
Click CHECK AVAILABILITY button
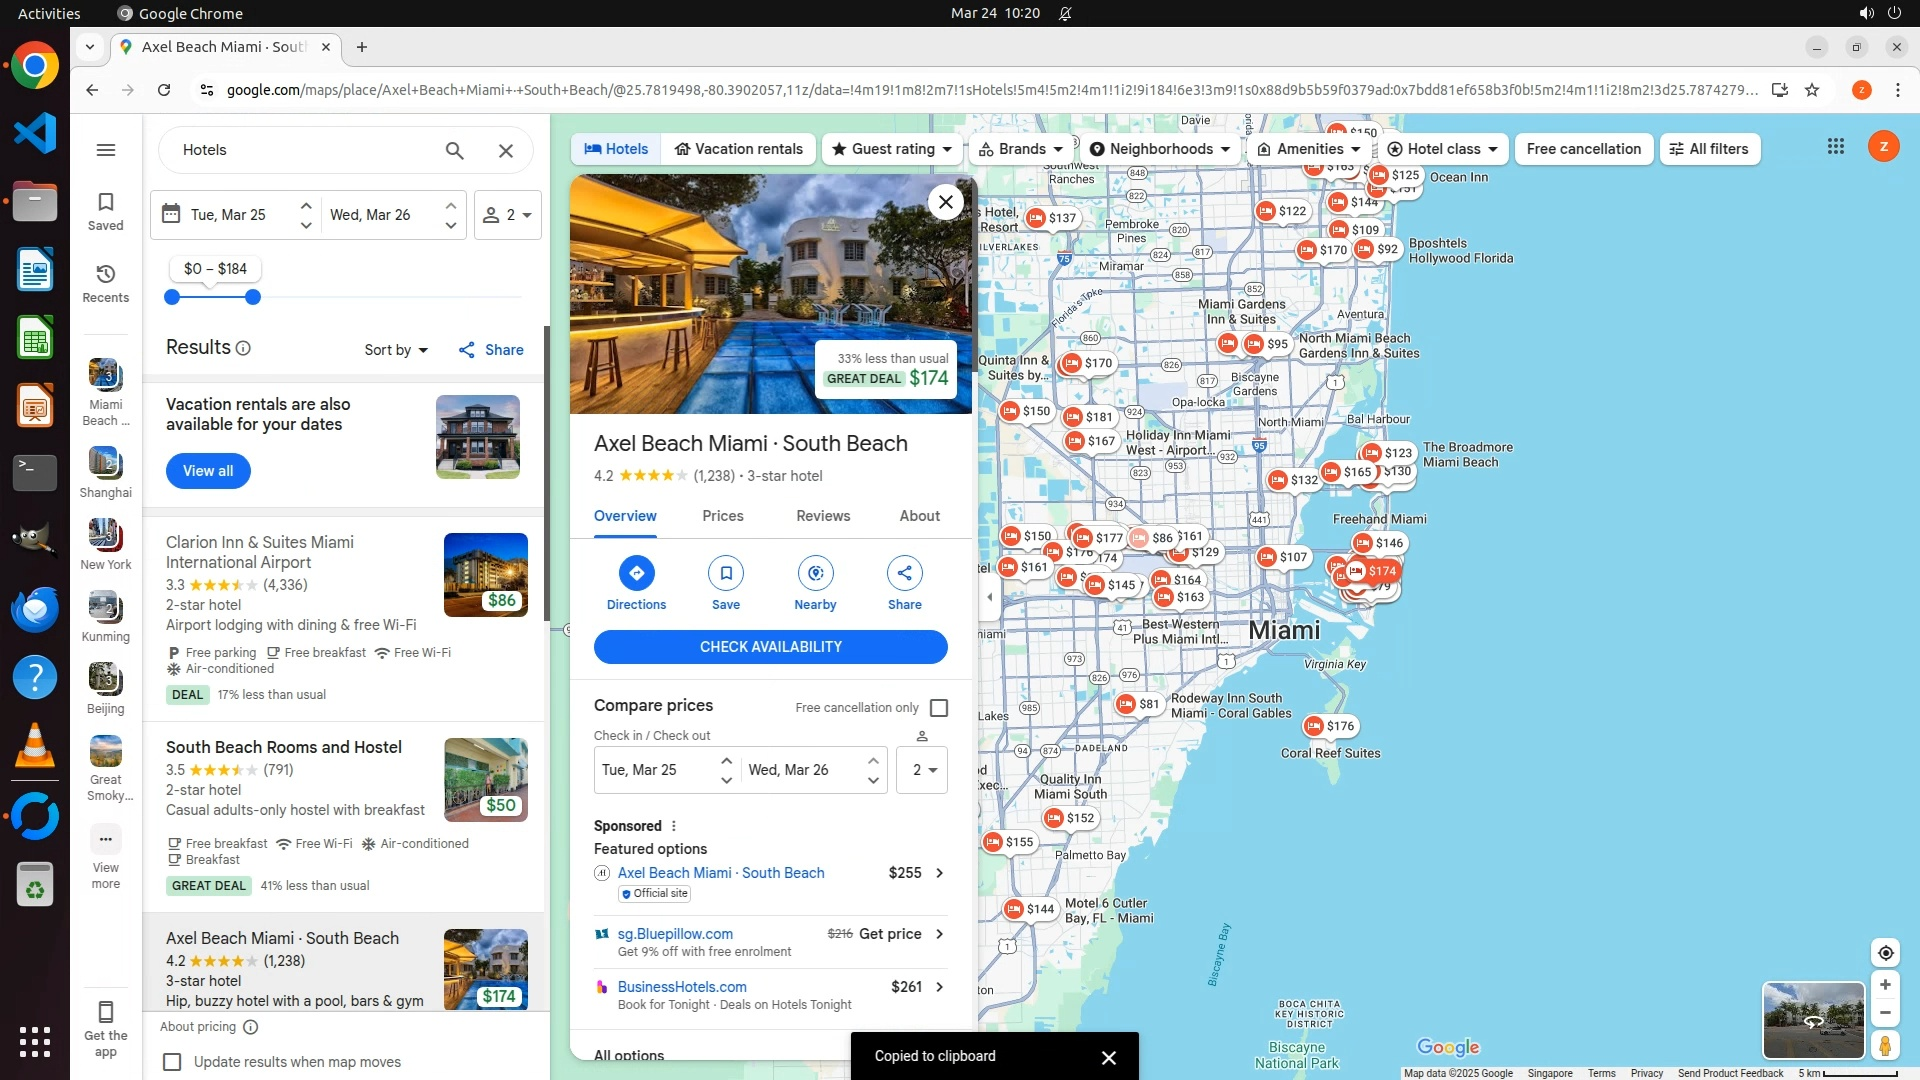pos(770,647)
